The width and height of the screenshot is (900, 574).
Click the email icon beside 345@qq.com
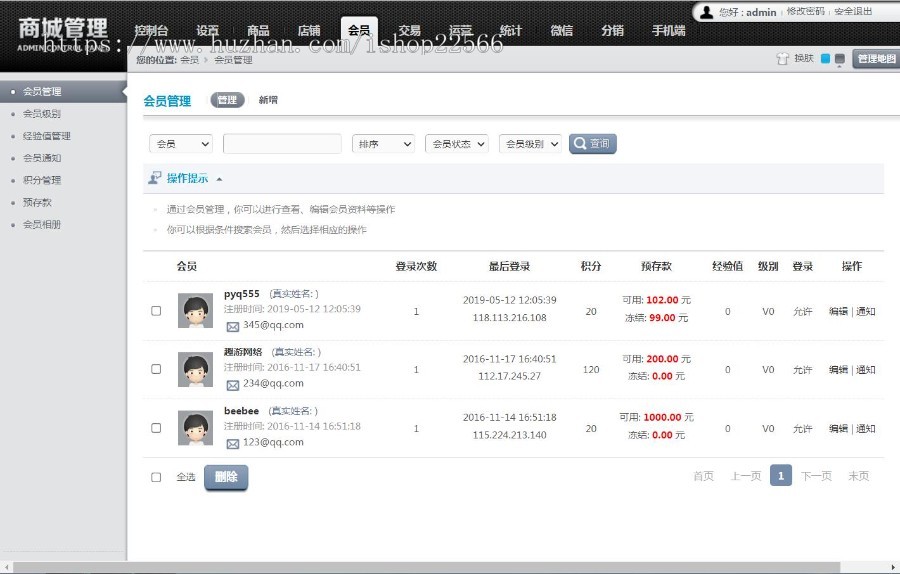pos(232,326)
